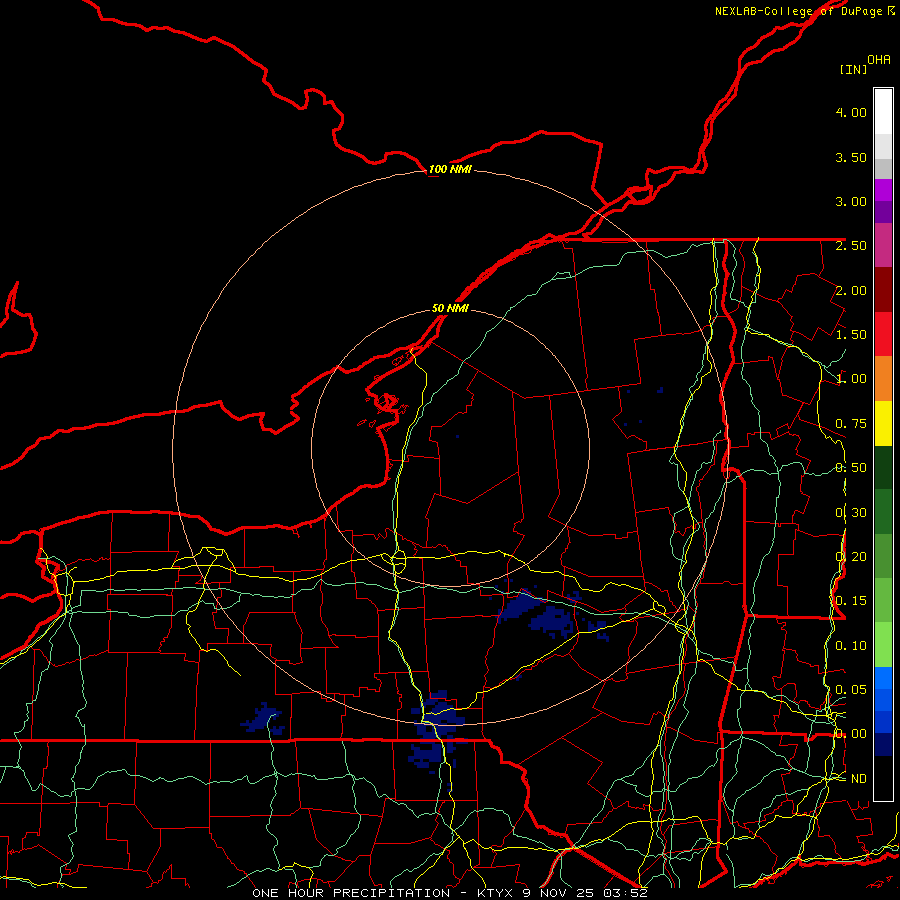Screen dimensions: 900x900
Task: Click the '0.20' legend value
Action: click(851, 557)
